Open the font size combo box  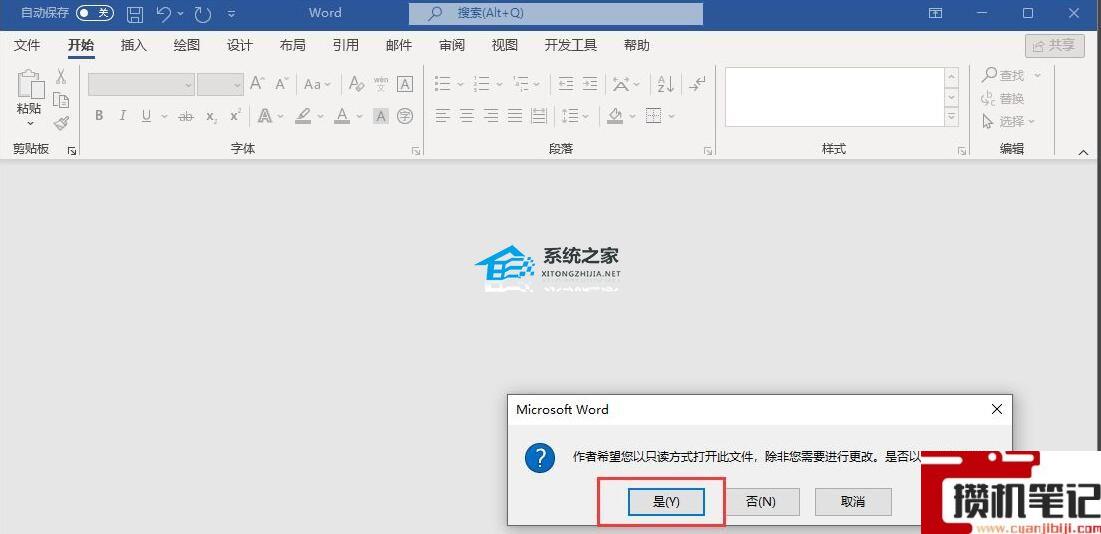tap(220, 84)
